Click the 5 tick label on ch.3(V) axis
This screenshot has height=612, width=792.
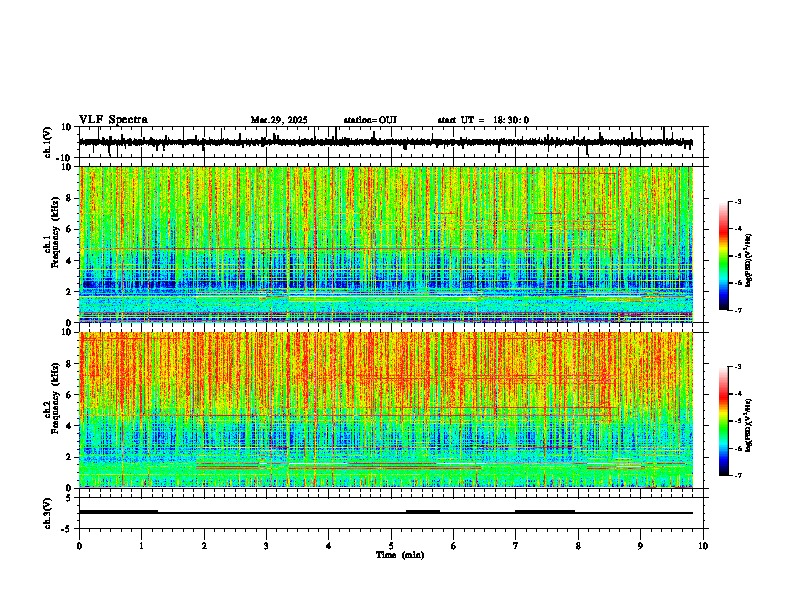69,498
